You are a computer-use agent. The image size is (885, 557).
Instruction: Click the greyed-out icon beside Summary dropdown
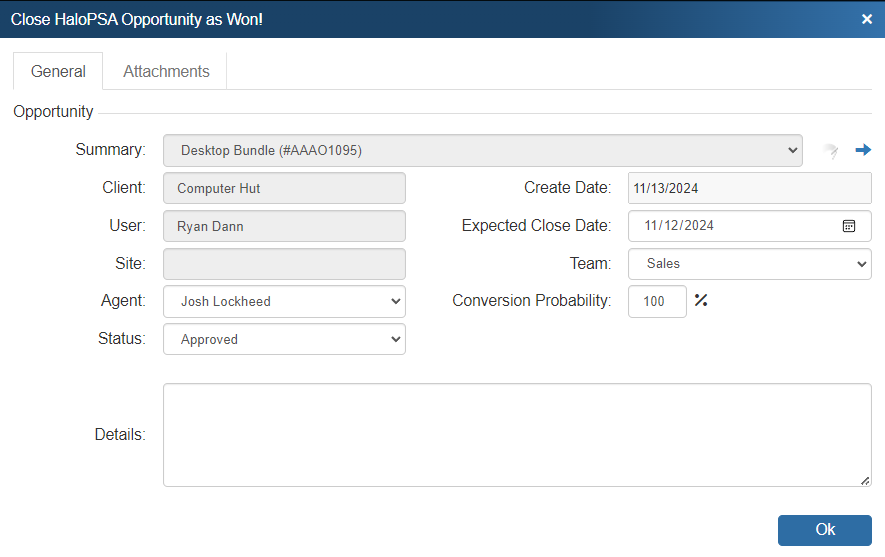coord(830,151)
